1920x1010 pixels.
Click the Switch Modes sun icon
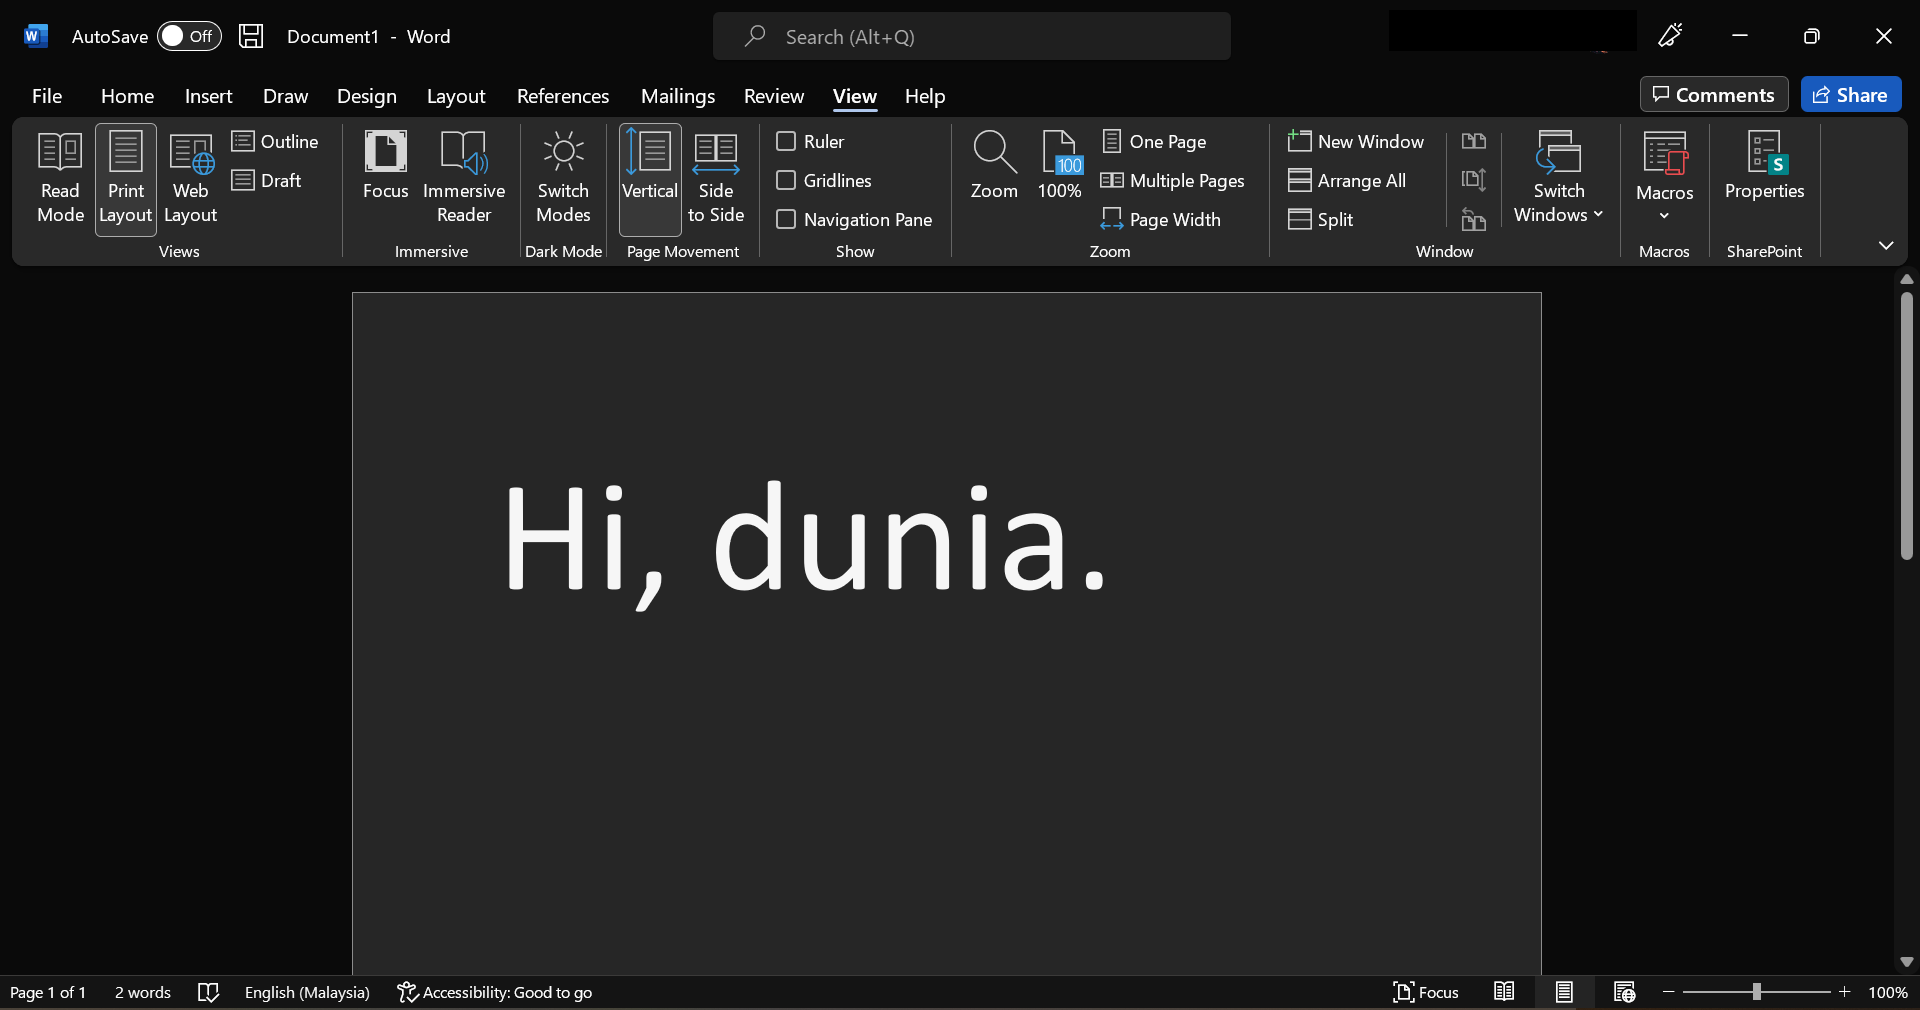pyautogui.click(x=563, y=153)
